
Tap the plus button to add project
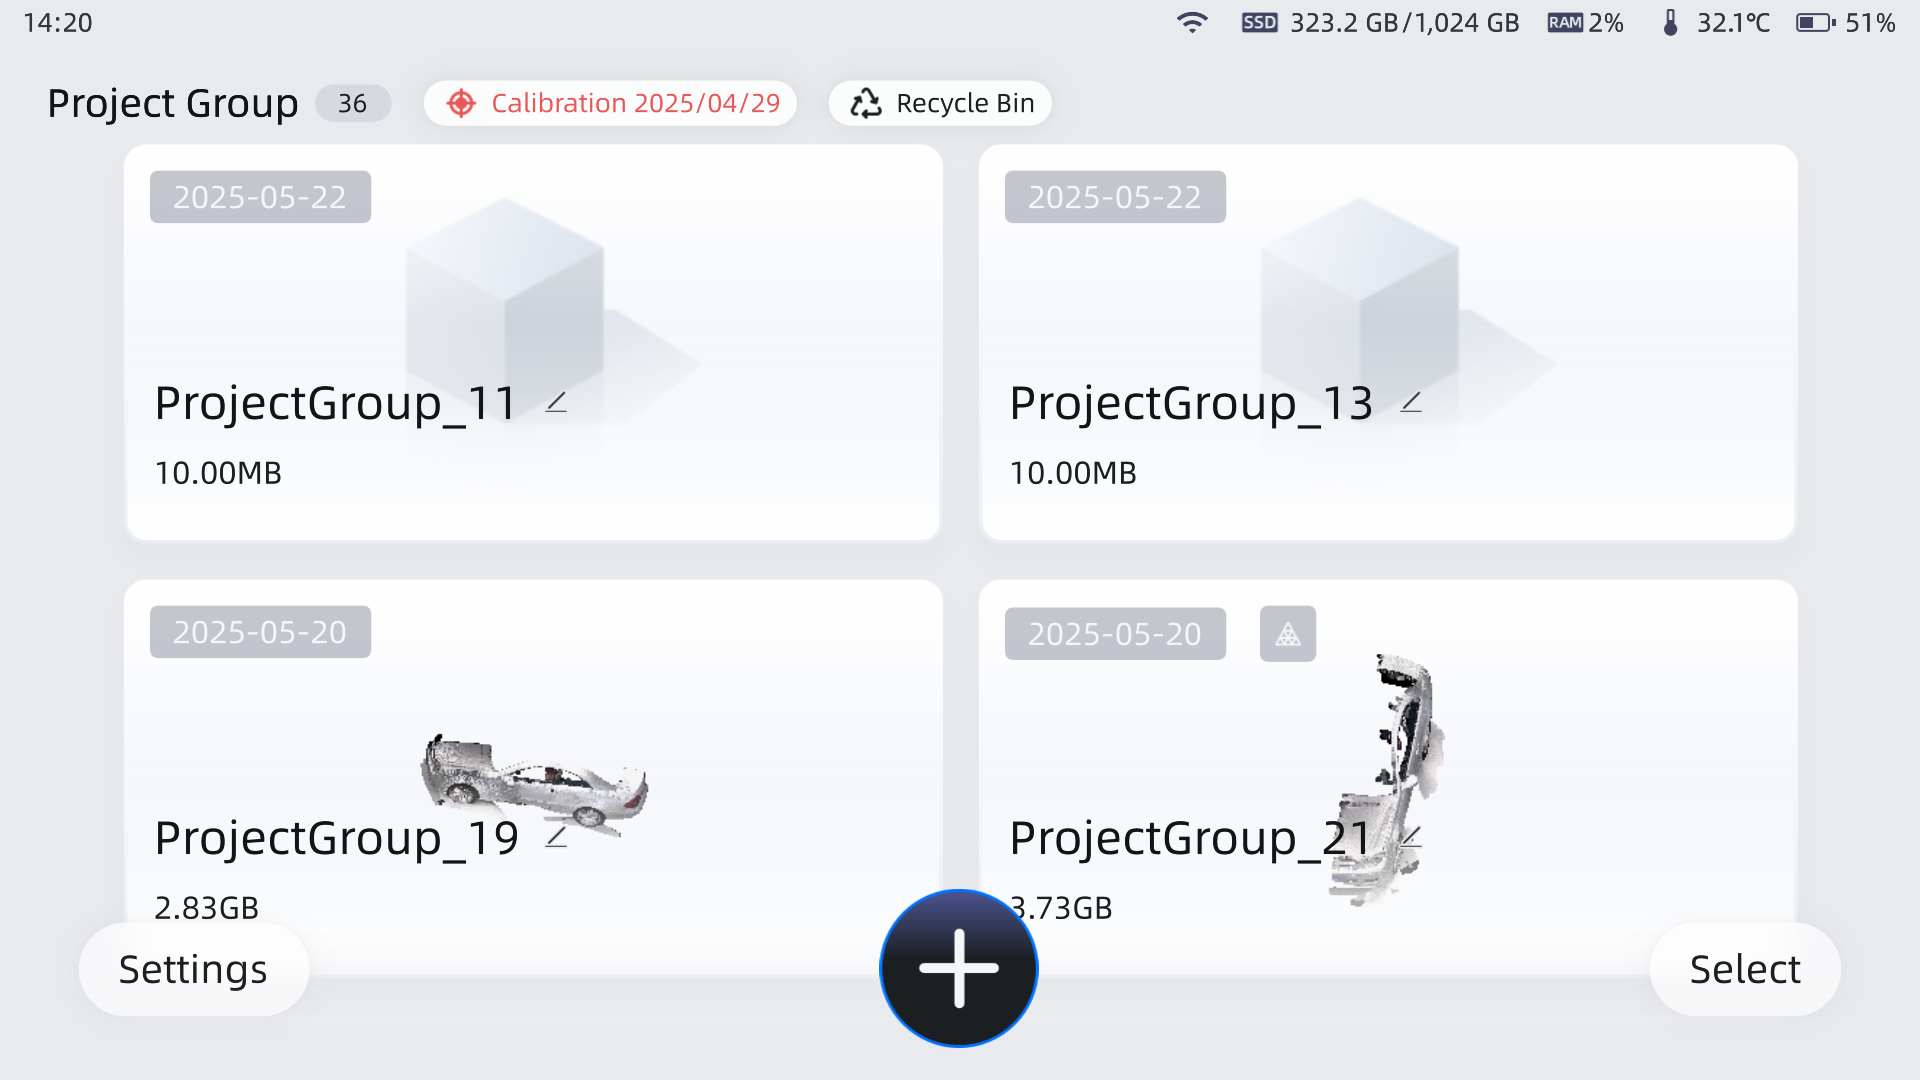click(958, 968)
